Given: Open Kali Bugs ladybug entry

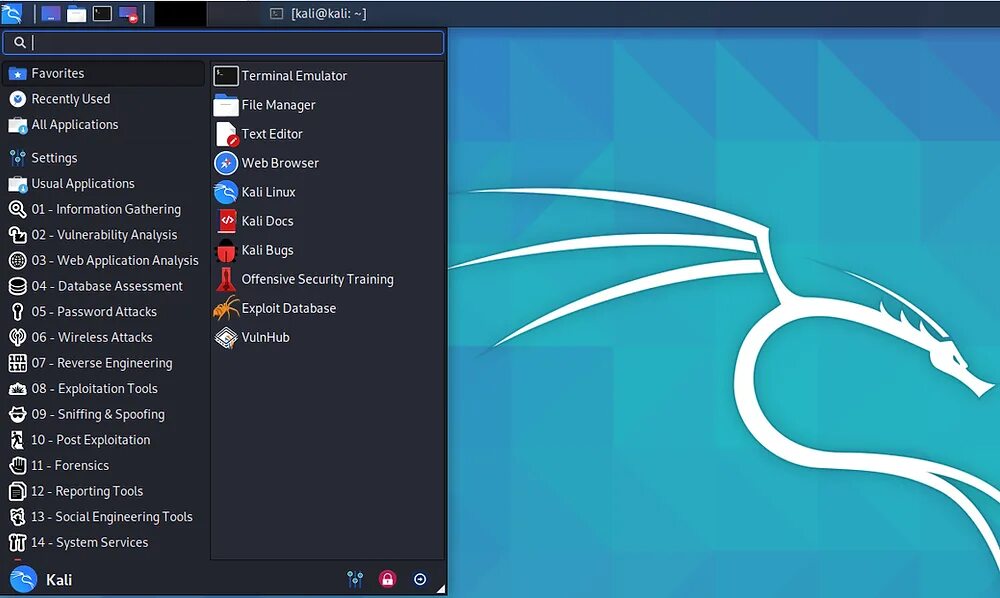Looking at the screenshot, I should (x=327, y=250).
